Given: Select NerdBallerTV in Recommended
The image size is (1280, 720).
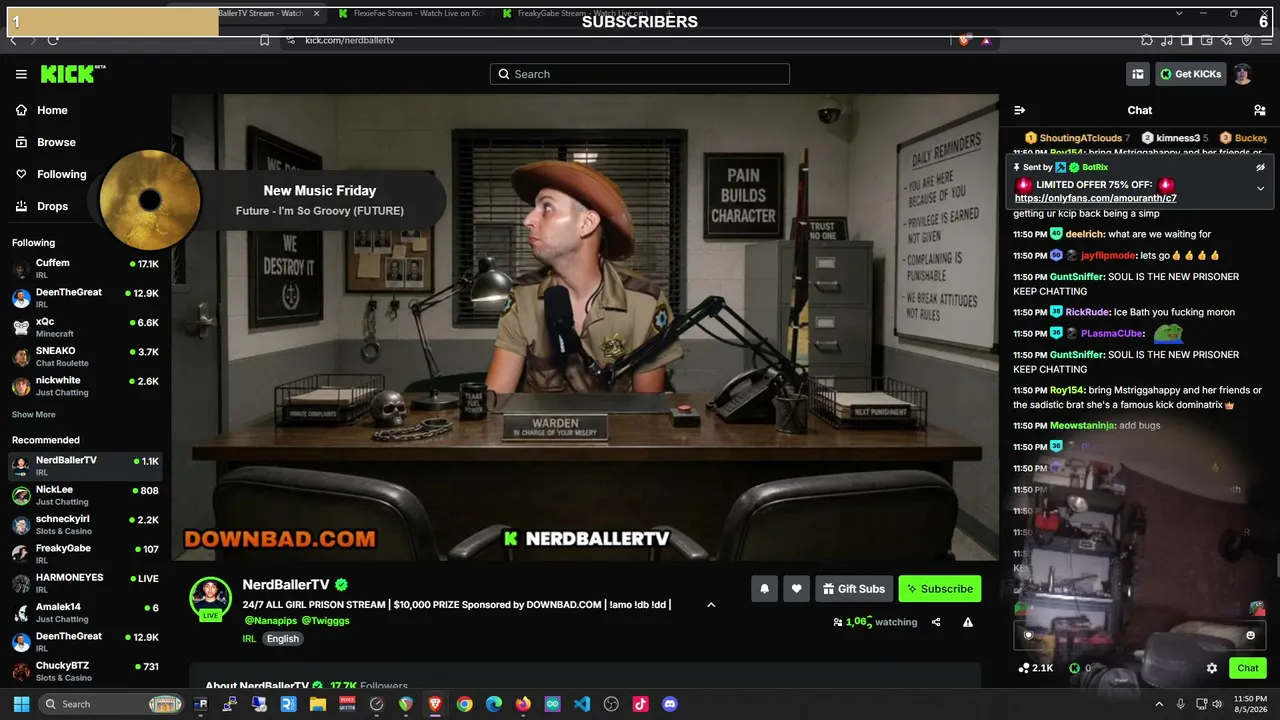Looking at the screenshot, I should [86, 466].
